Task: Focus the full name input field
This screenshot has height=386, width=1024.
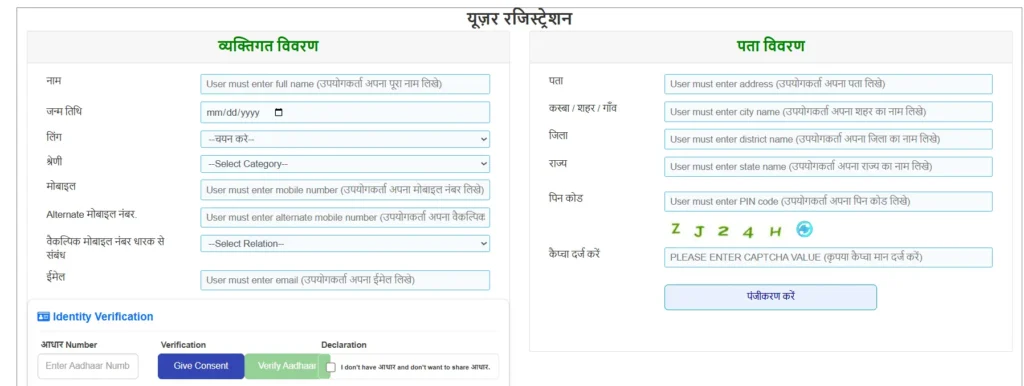Action: pos(345,84)
